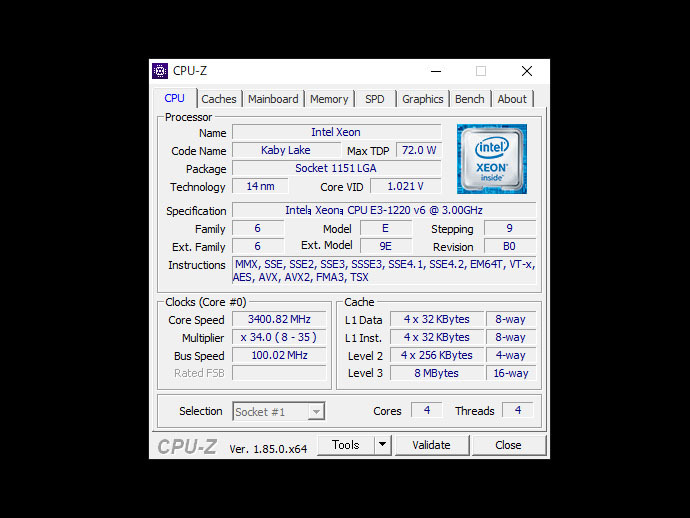Select the CPU tab

pos(175,98)
